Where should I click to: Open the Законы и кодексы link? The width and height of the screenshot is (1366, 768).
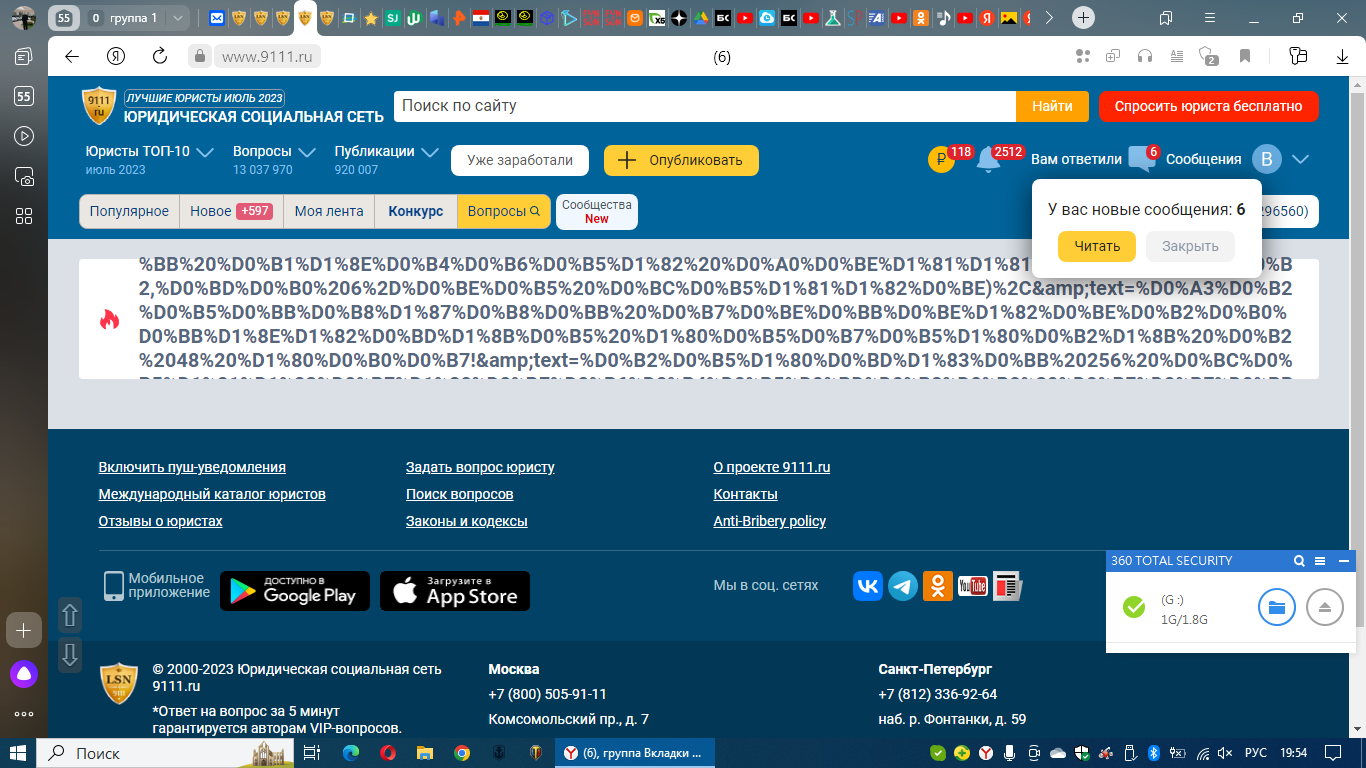[466, 521]
